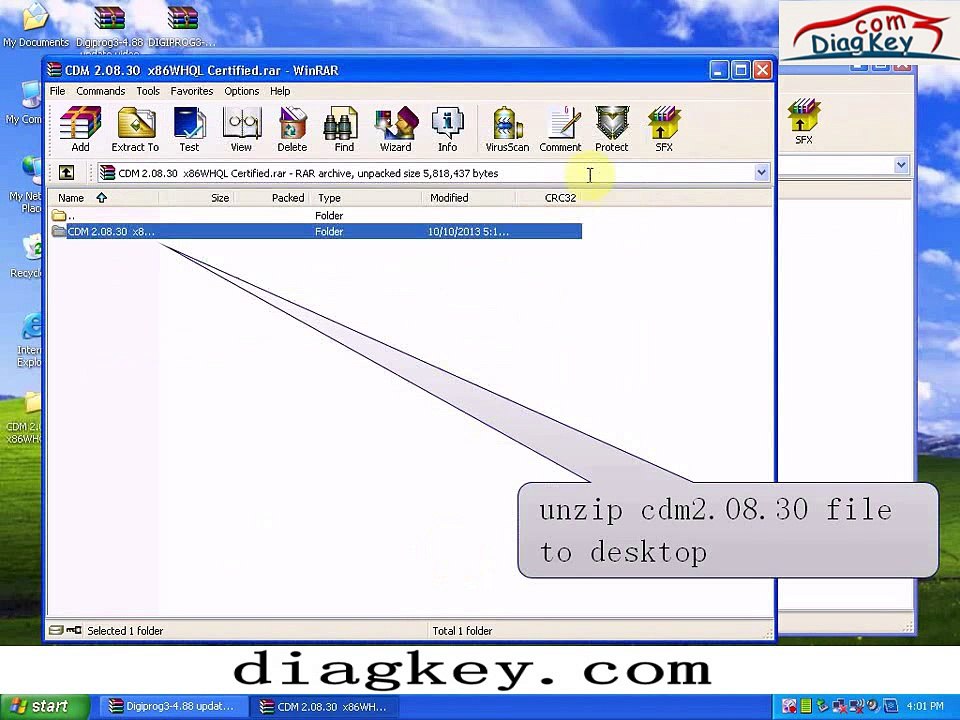Minimize the CDM WinRAR window
This screenshot has width=960, height=720.
point(719,70)
